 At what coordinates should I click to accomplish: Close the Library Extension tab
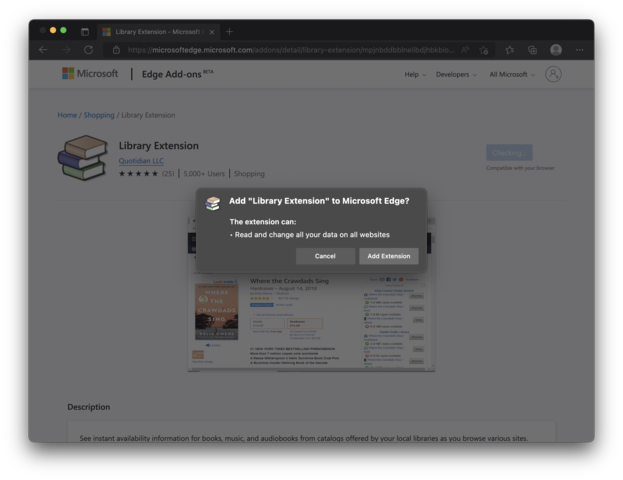[x=212, y=32]
